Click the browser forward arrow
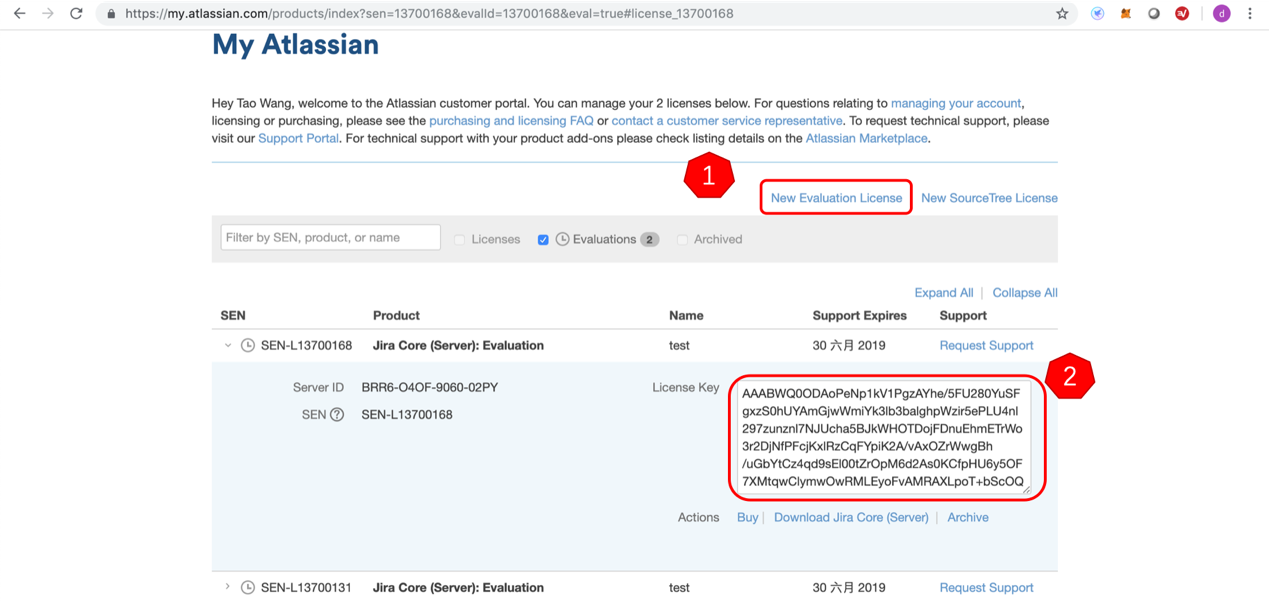The height and width of the screenshot is (603, 1269). 48,14
